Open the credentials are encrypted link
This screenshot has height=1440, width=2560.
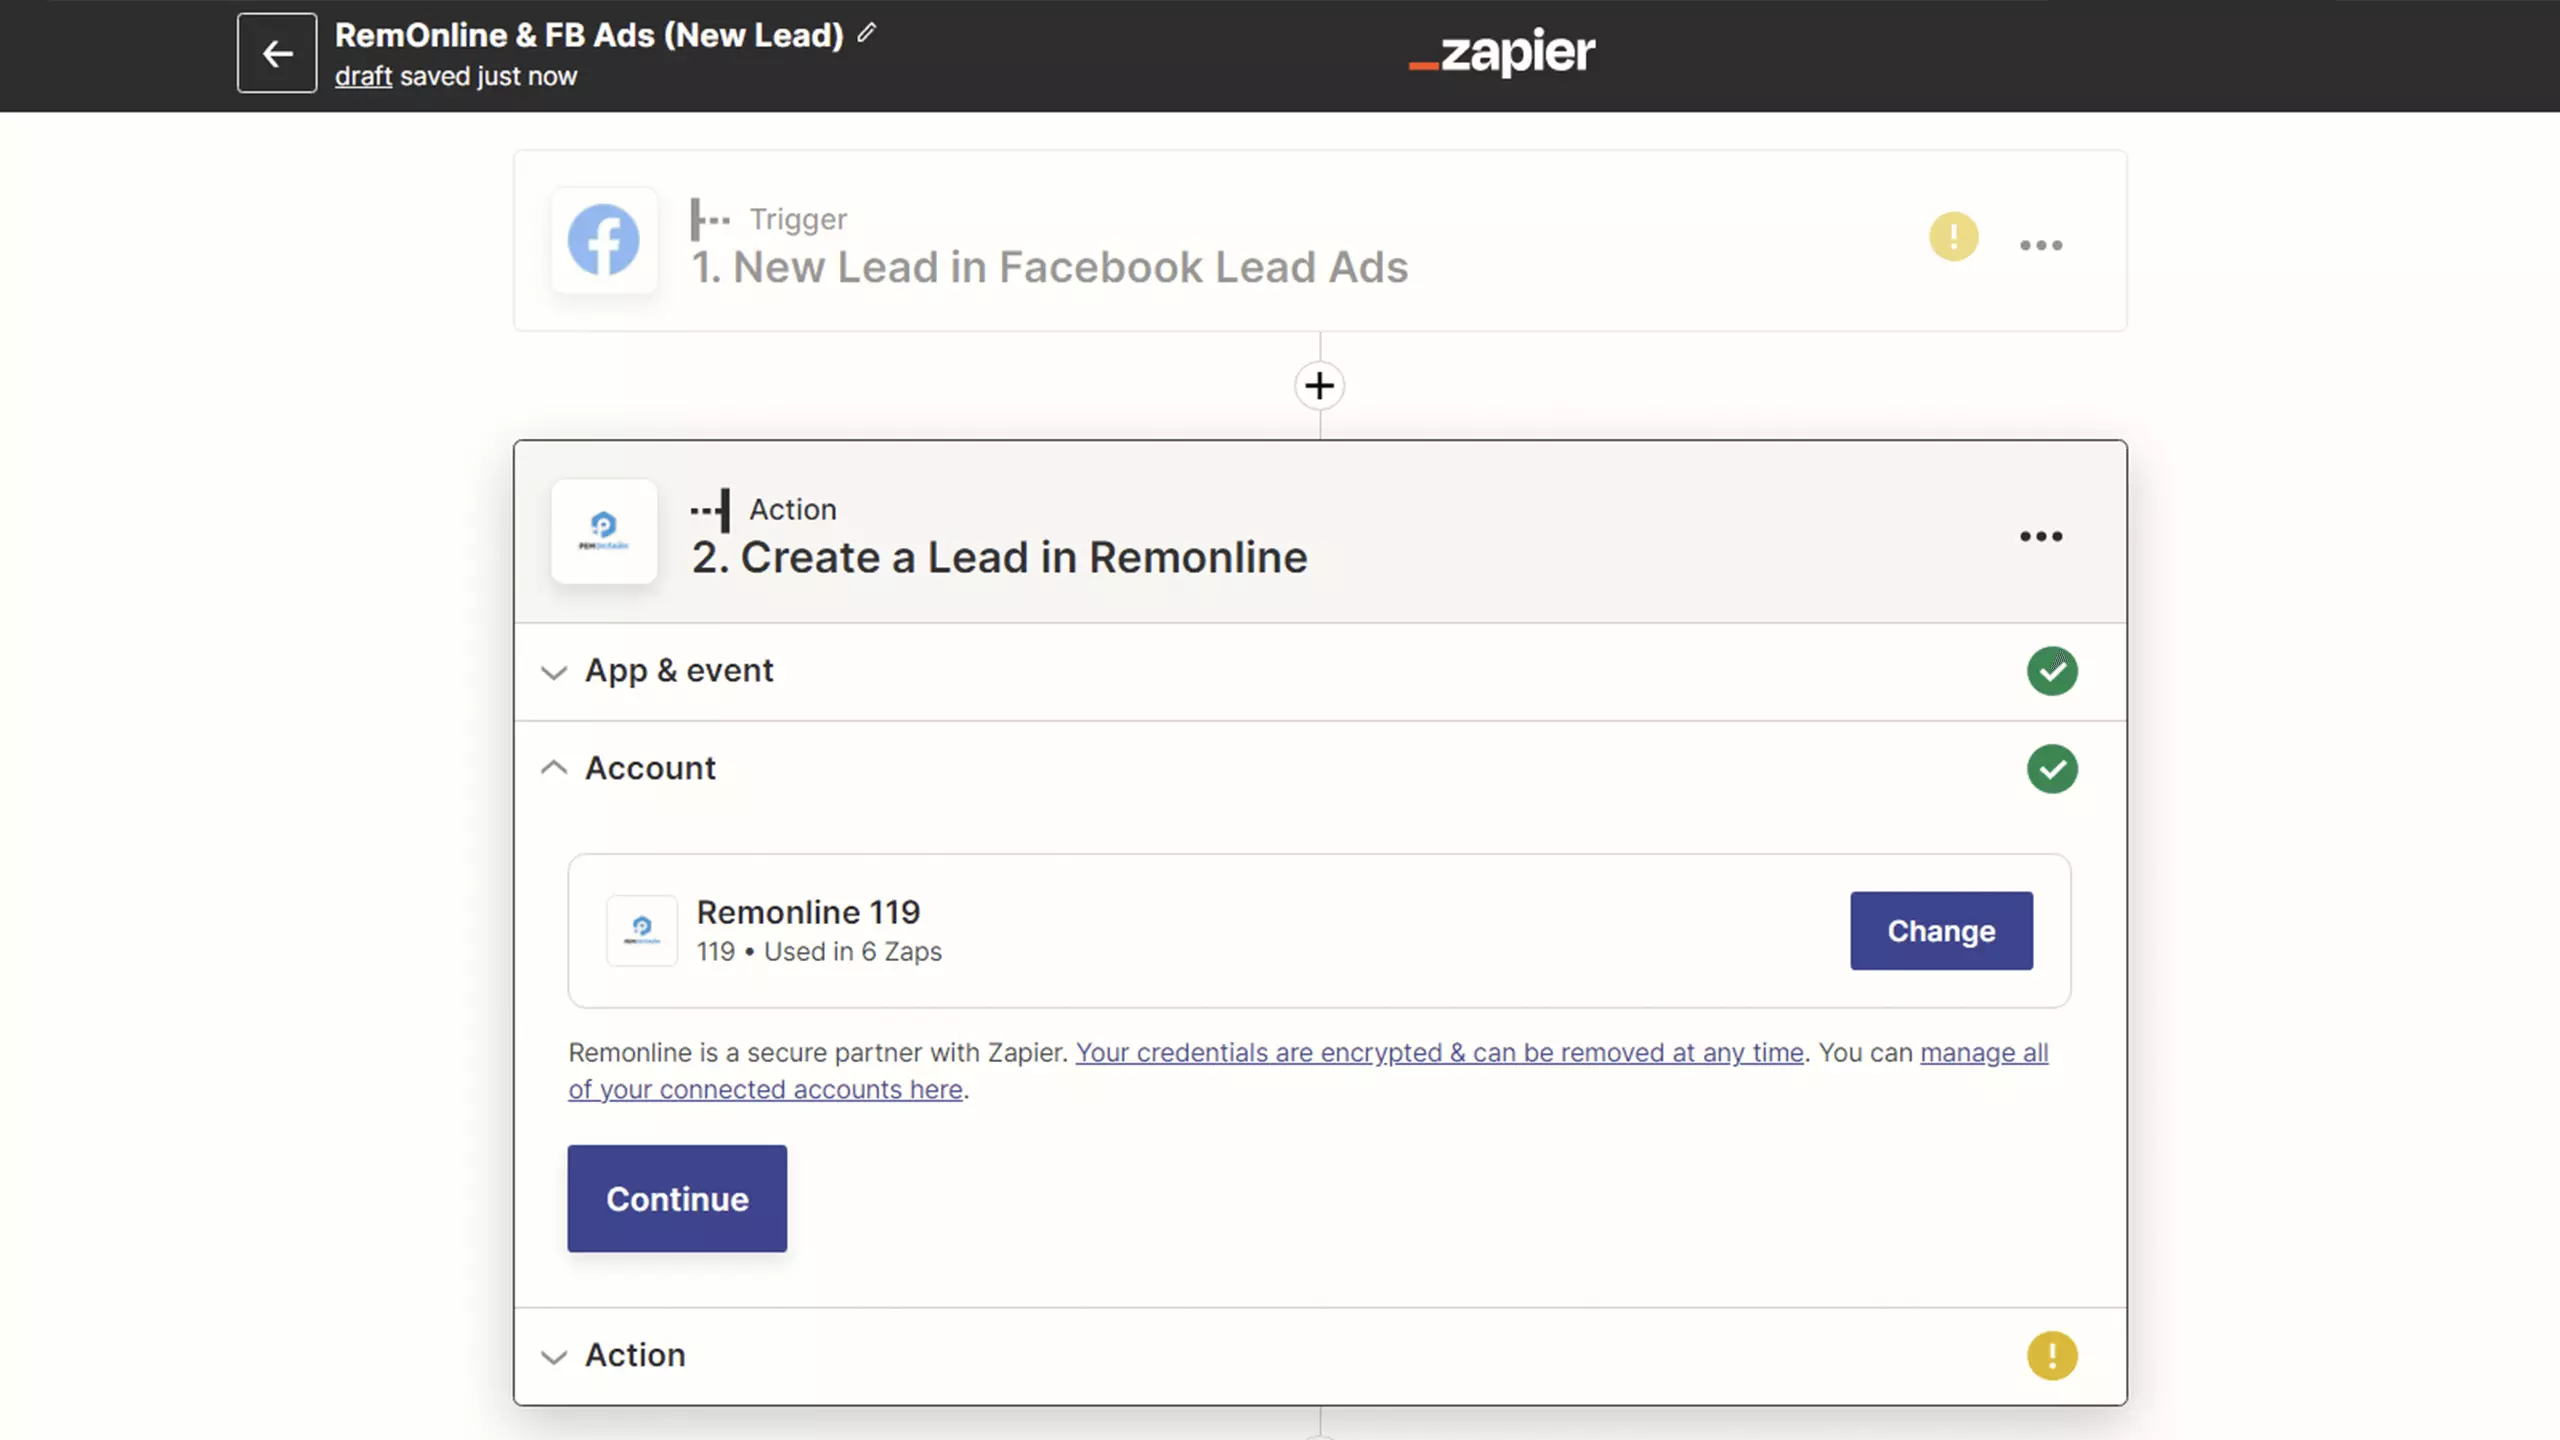coord(1439,1053)
